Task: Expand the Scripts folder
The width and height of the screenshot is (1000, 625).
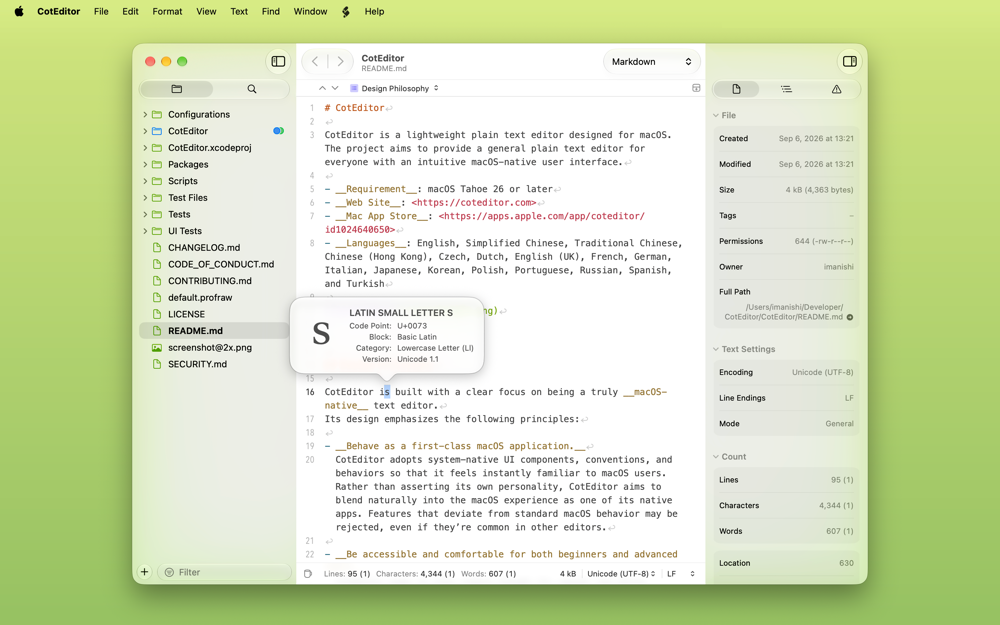Action: (145, 180)
